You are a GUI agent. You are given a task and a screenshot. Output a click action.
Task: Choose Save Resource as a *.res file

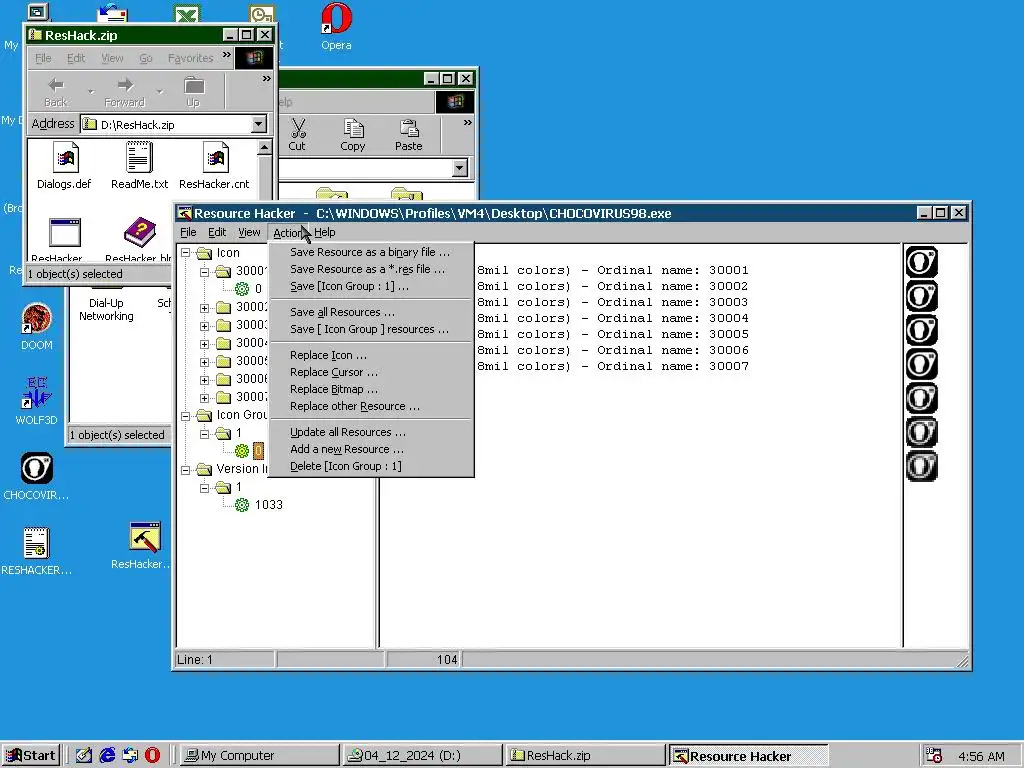[370, 269]
